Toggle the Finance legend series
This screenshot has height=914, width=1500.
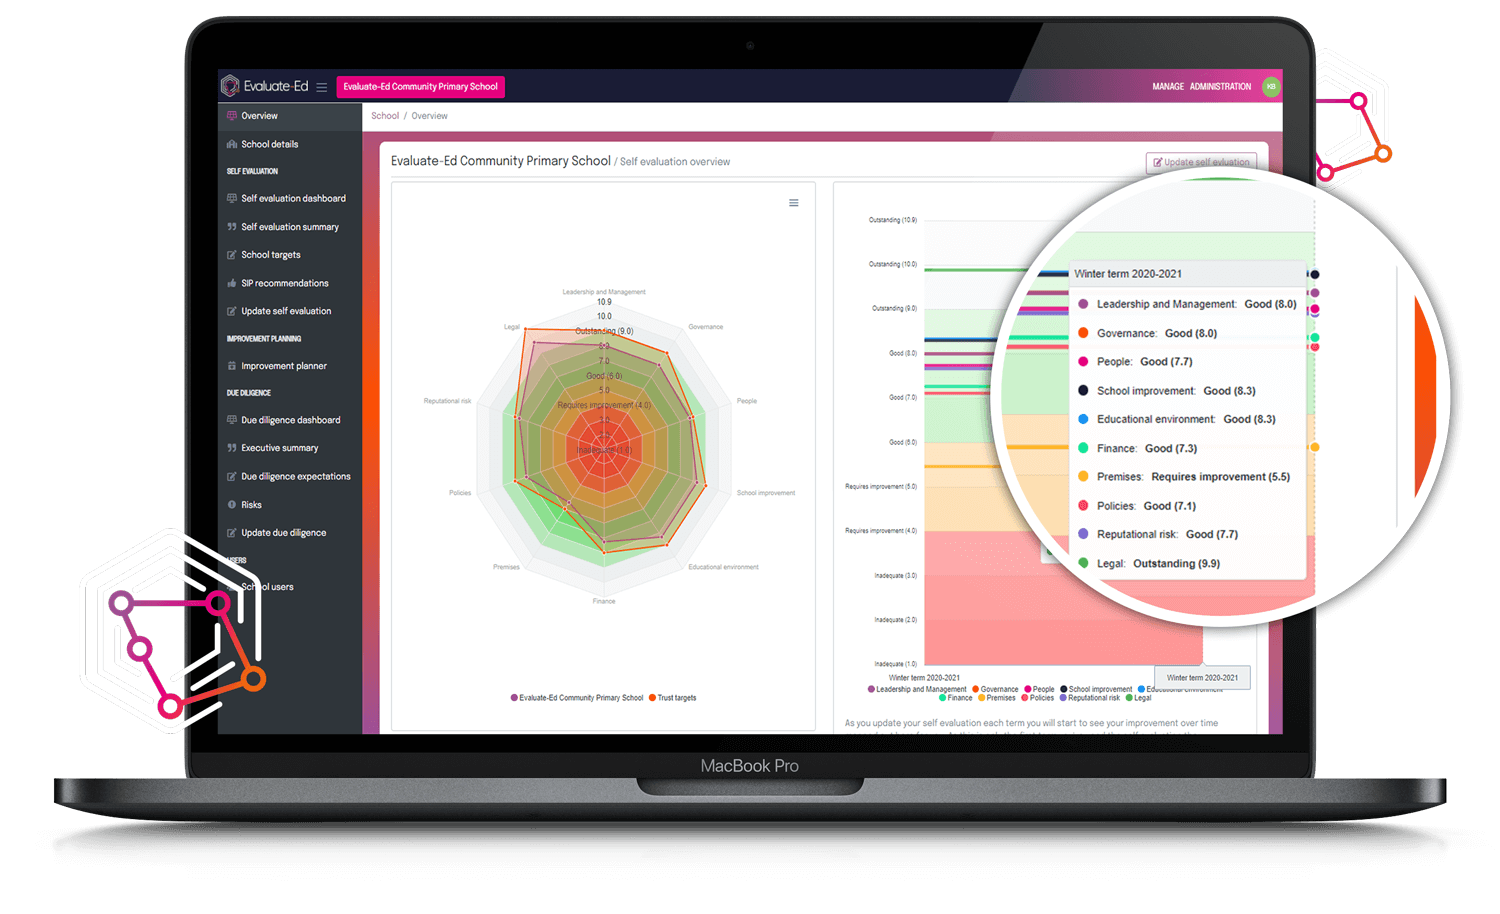956,698
